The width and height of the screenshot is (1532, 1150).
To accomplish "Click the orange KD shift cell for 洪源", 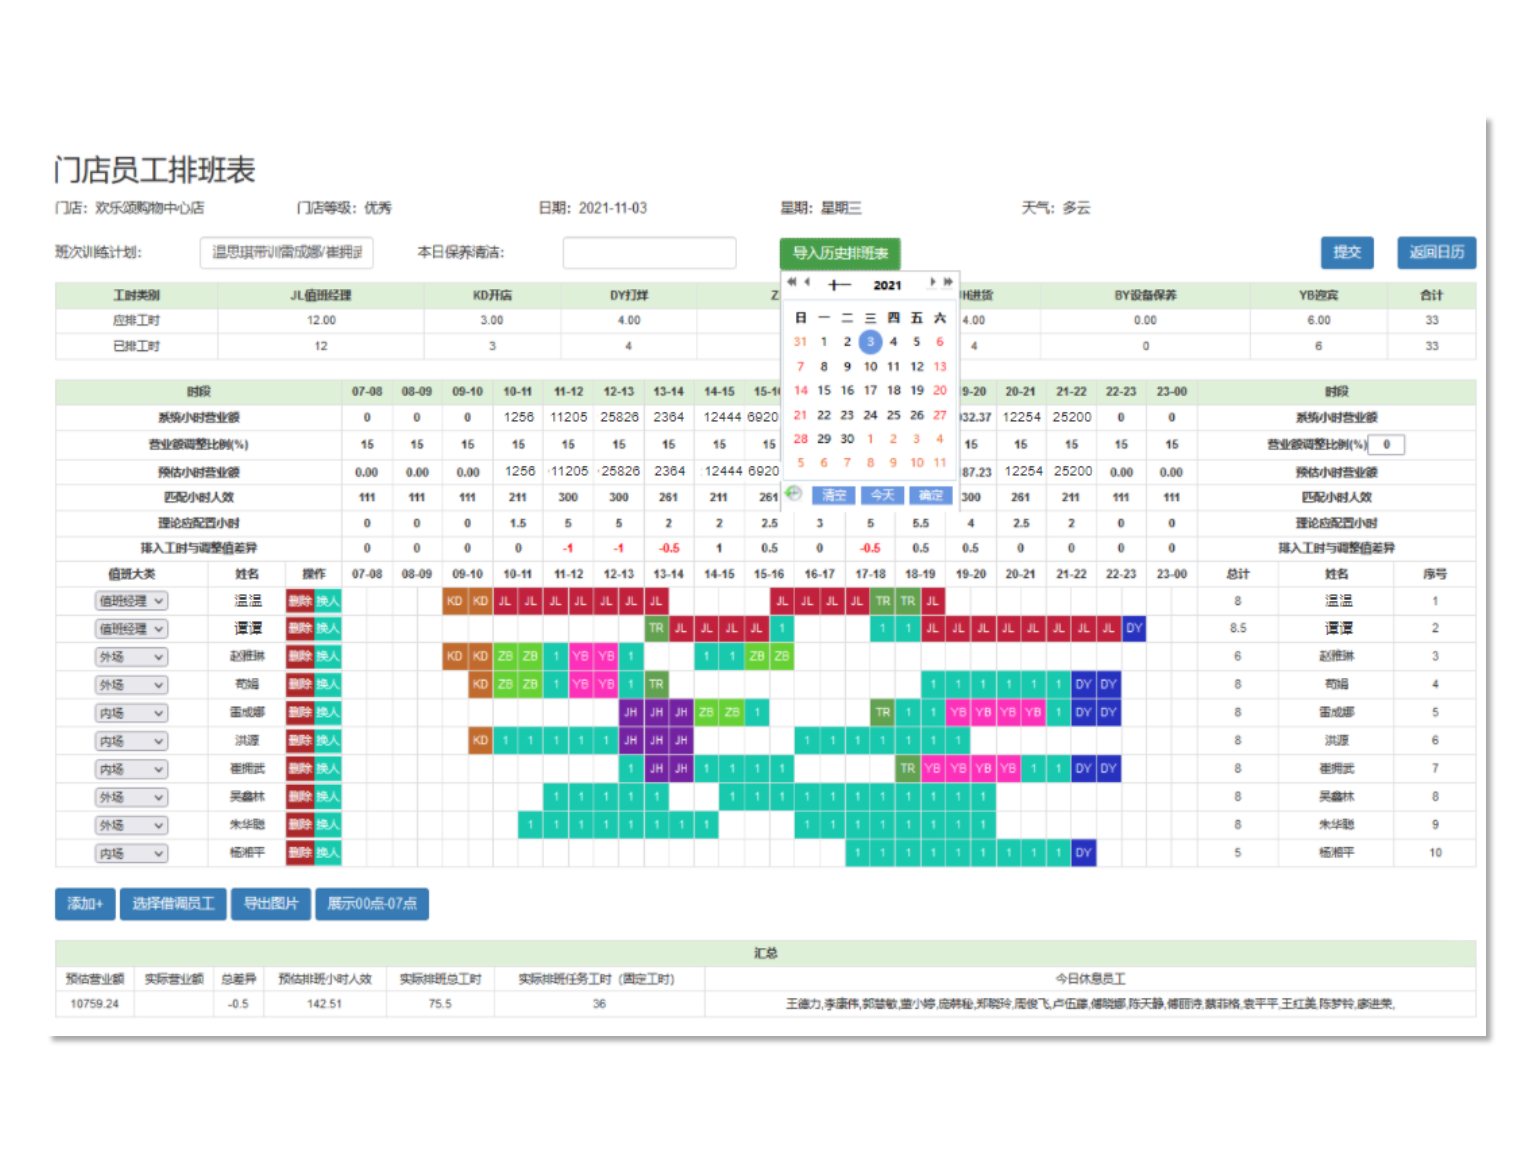I will (480, 741).
